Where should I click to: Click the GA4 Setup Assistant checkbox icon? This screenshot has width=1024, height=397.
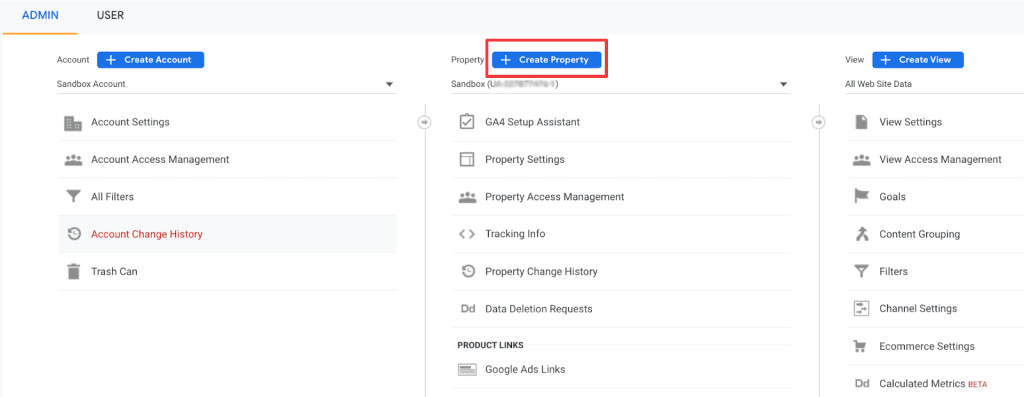[x=467, y=122]
